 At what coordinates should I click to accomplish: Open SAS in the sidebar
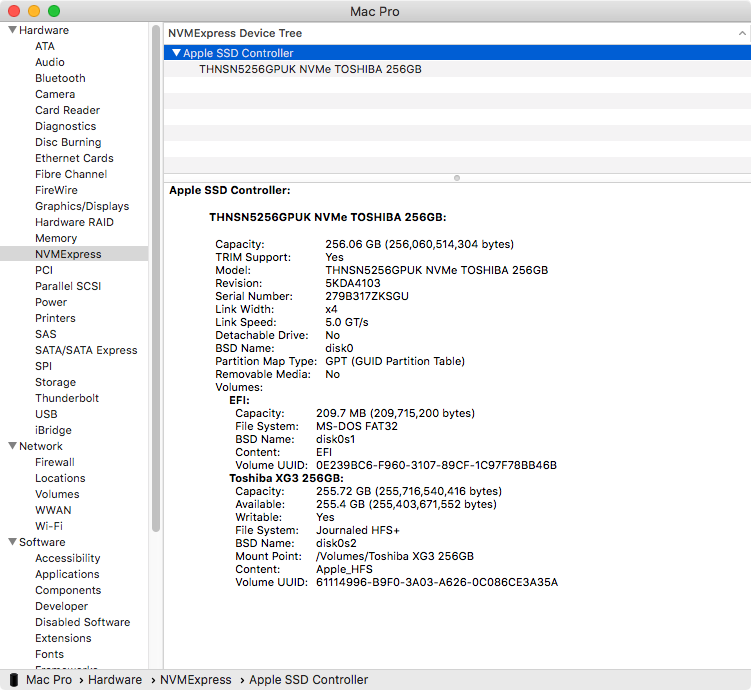click(46, 334)
